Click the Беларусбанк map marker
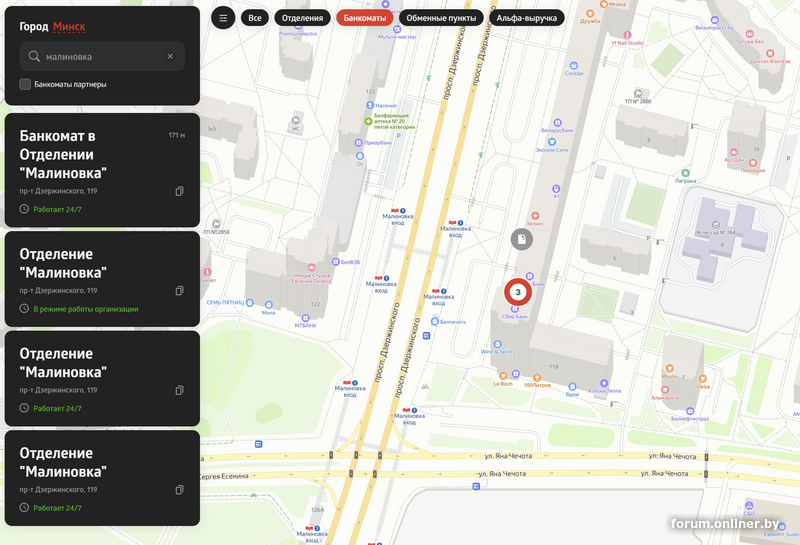This screenshot has width=800, height=545. pyautogui.click(x=557, y=123)
